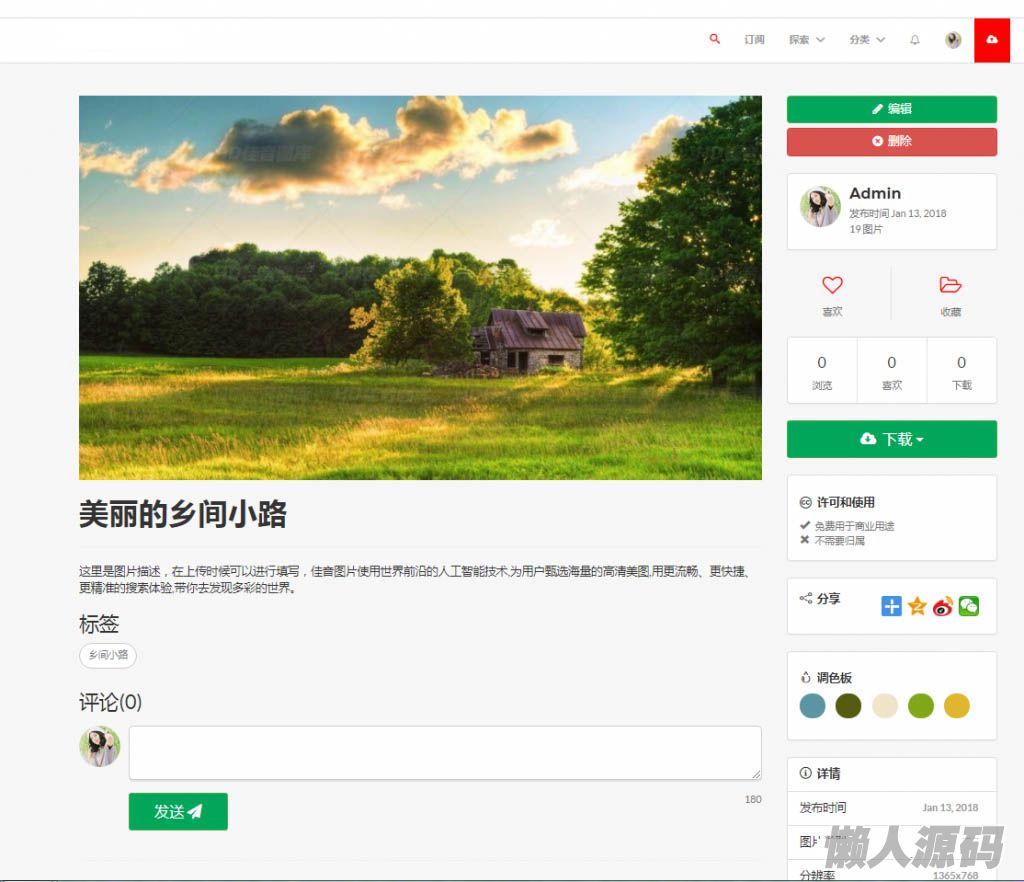The image size is (1024, 882).
Task: Click Admin's profile avatar in sidebar
Action: point(820,206)
